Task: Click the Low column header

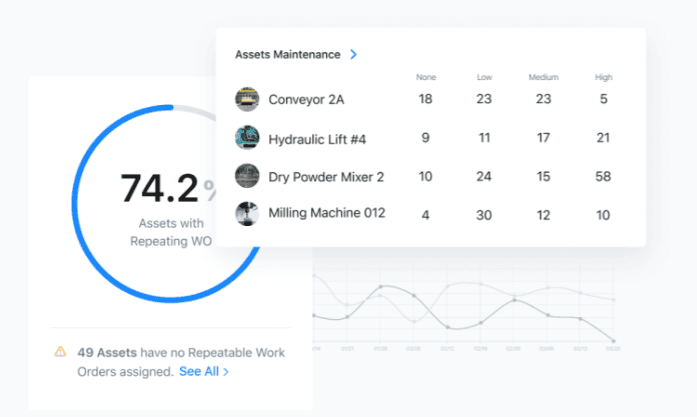Action: 484,77
